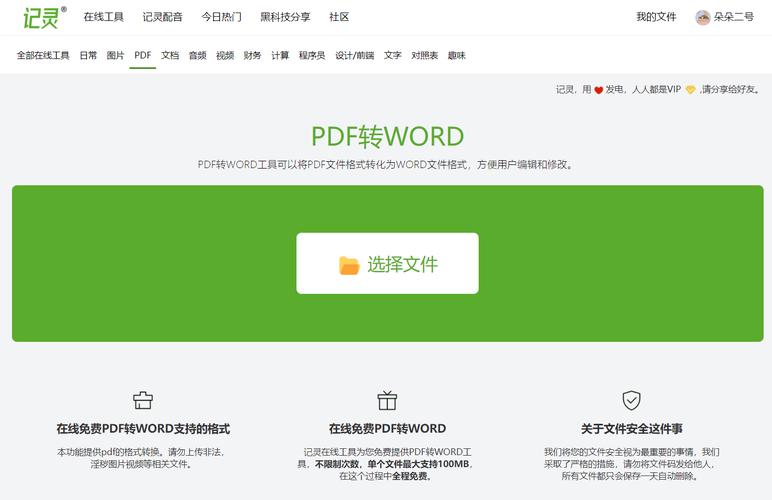772x500 pixels.
Task: Select the 全部在线工具 tab
Action: [x=43, y=55]
